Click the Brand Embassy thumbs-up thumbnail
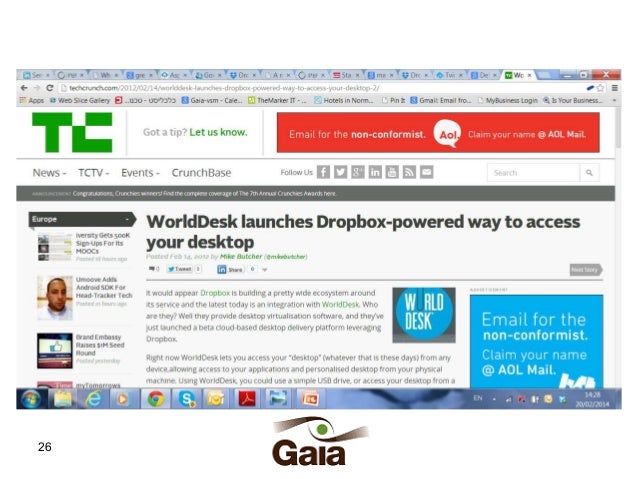The width and height of the screenshot is (638, 479). 55,351
